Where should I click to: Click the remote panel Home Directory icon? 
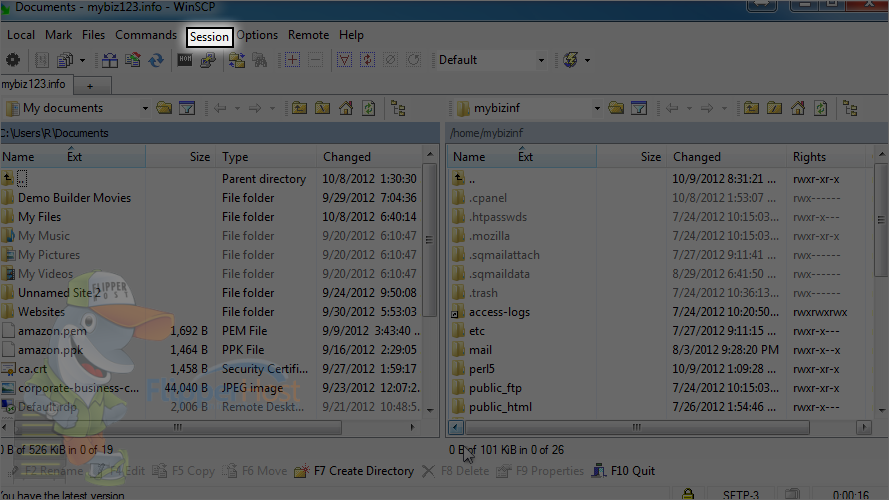[x=798, y=108]
